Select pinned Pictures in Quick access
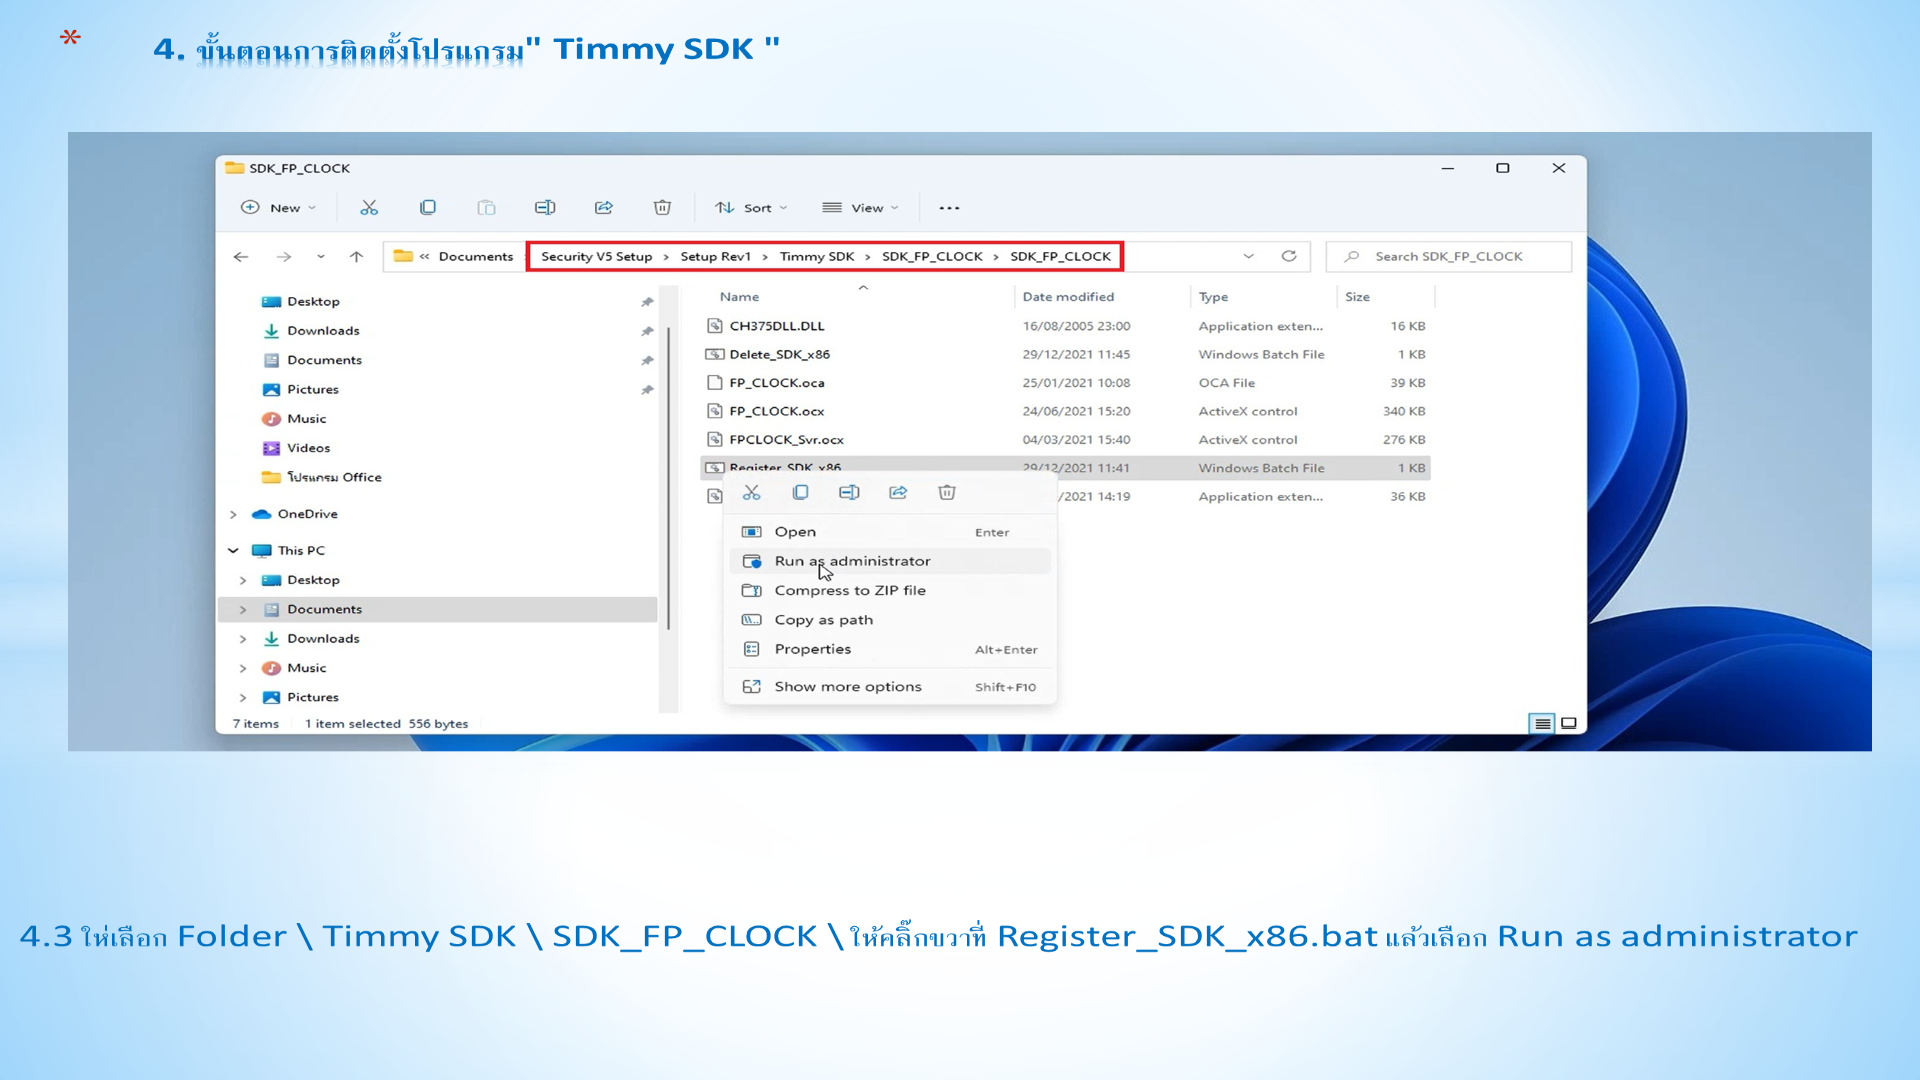This screenshot has width=1920, height=1080. click(x=312, y=390)
